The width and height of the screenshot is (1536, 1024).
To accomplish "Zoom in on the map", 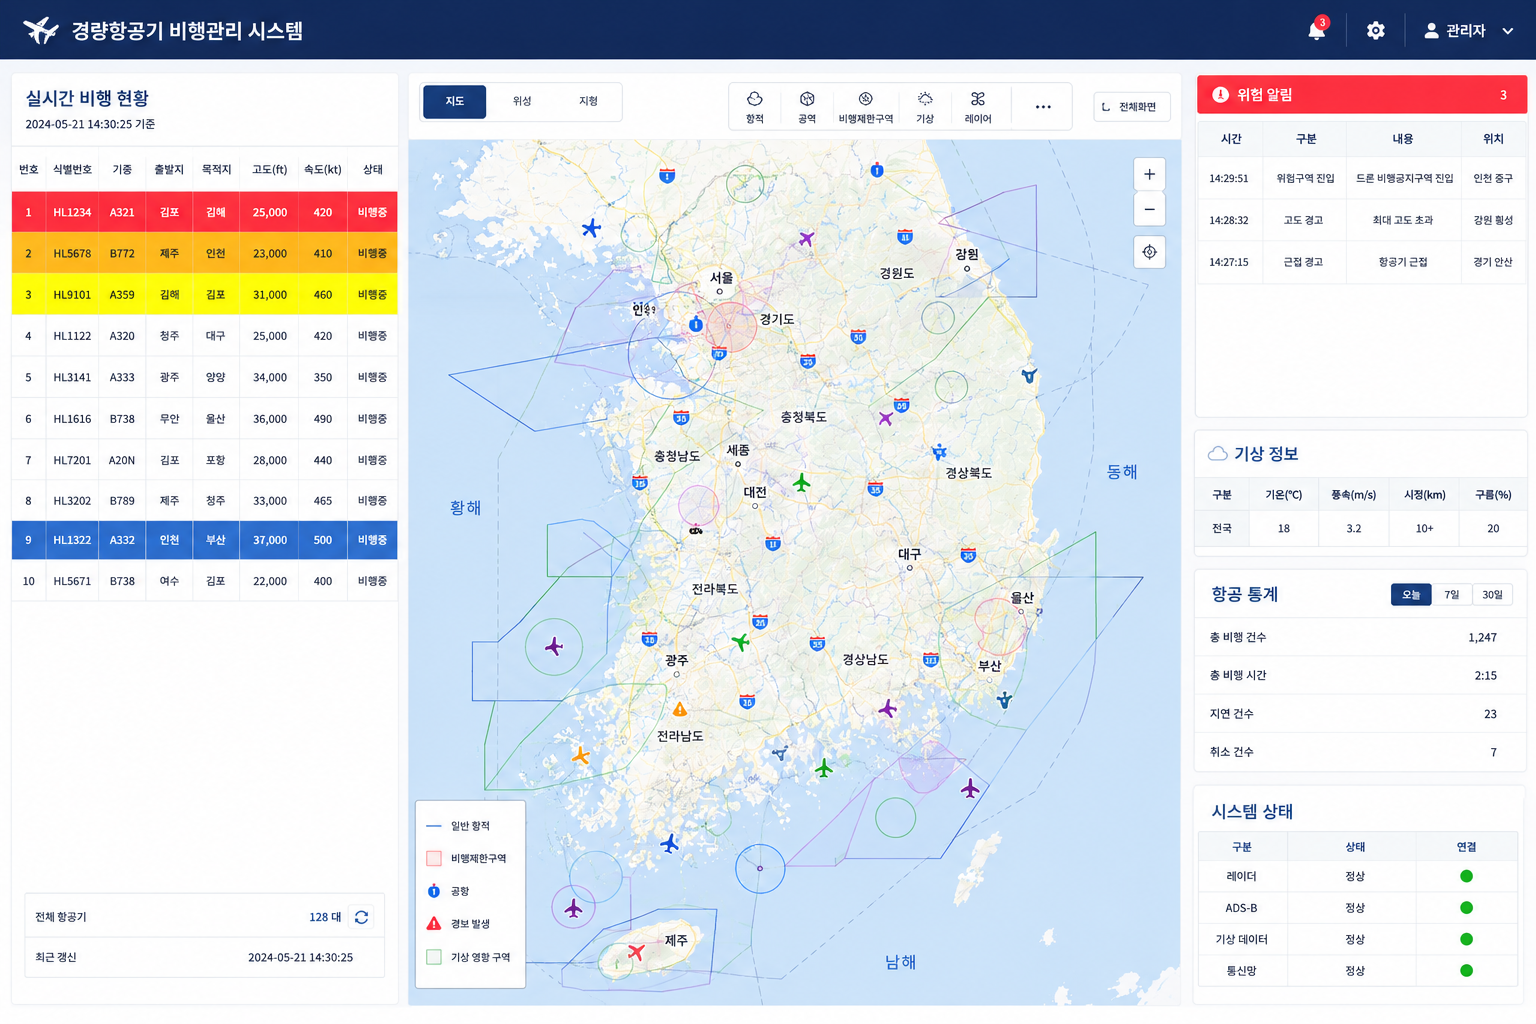I will click(1149, 174).
